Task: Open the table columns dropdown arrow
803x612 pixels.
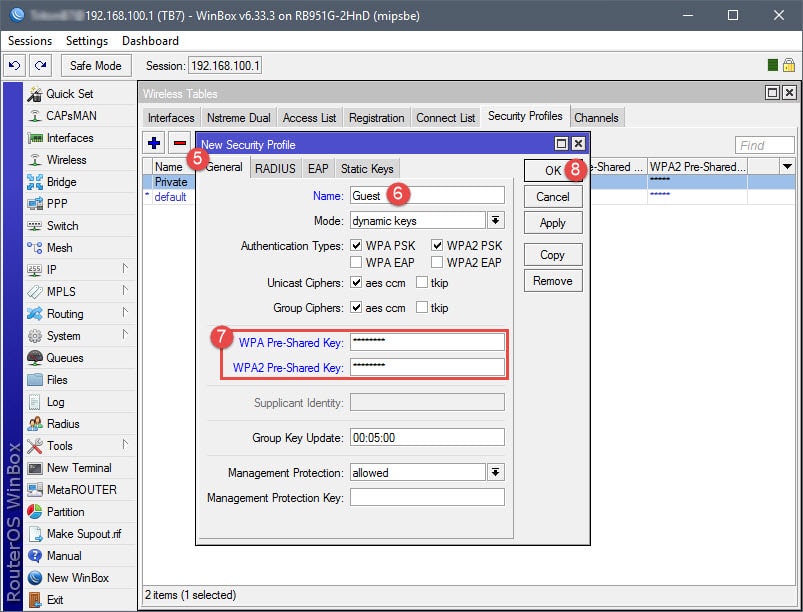Action: coord(787,166)
